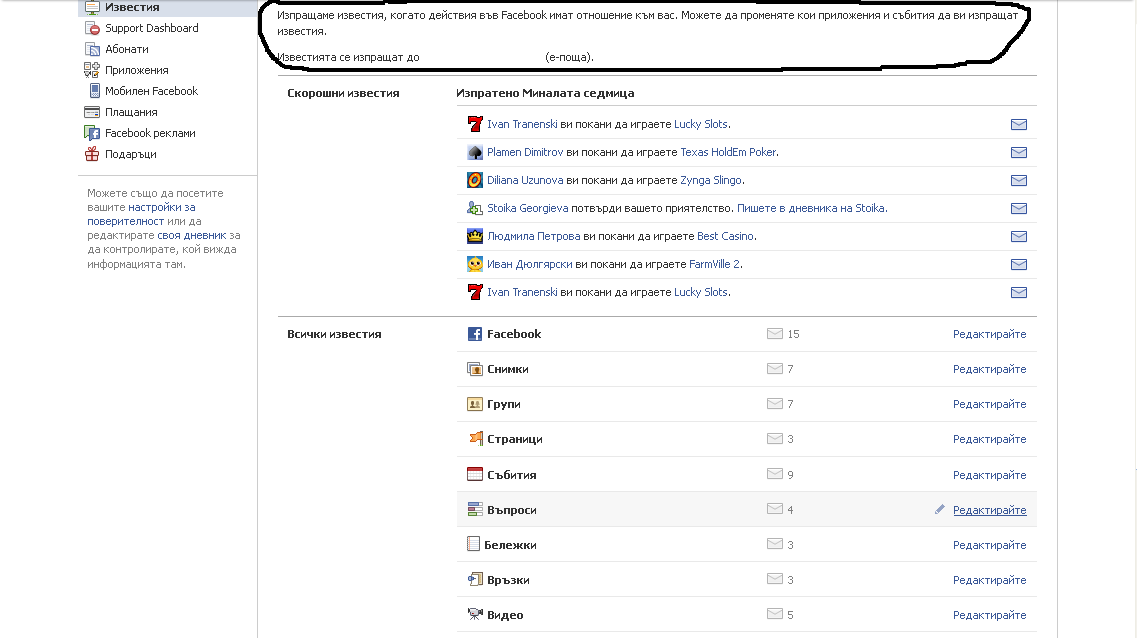Open Plamen Dimitrov profile link
1137x638 pixels.
point(525,152)
